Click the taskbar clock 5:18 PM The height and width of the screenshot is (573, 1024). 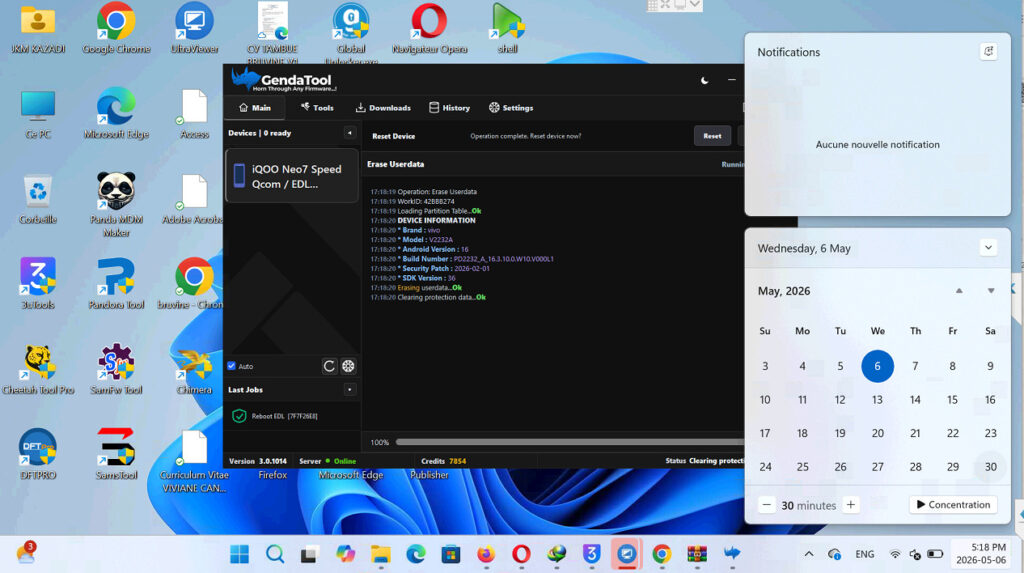980,554
